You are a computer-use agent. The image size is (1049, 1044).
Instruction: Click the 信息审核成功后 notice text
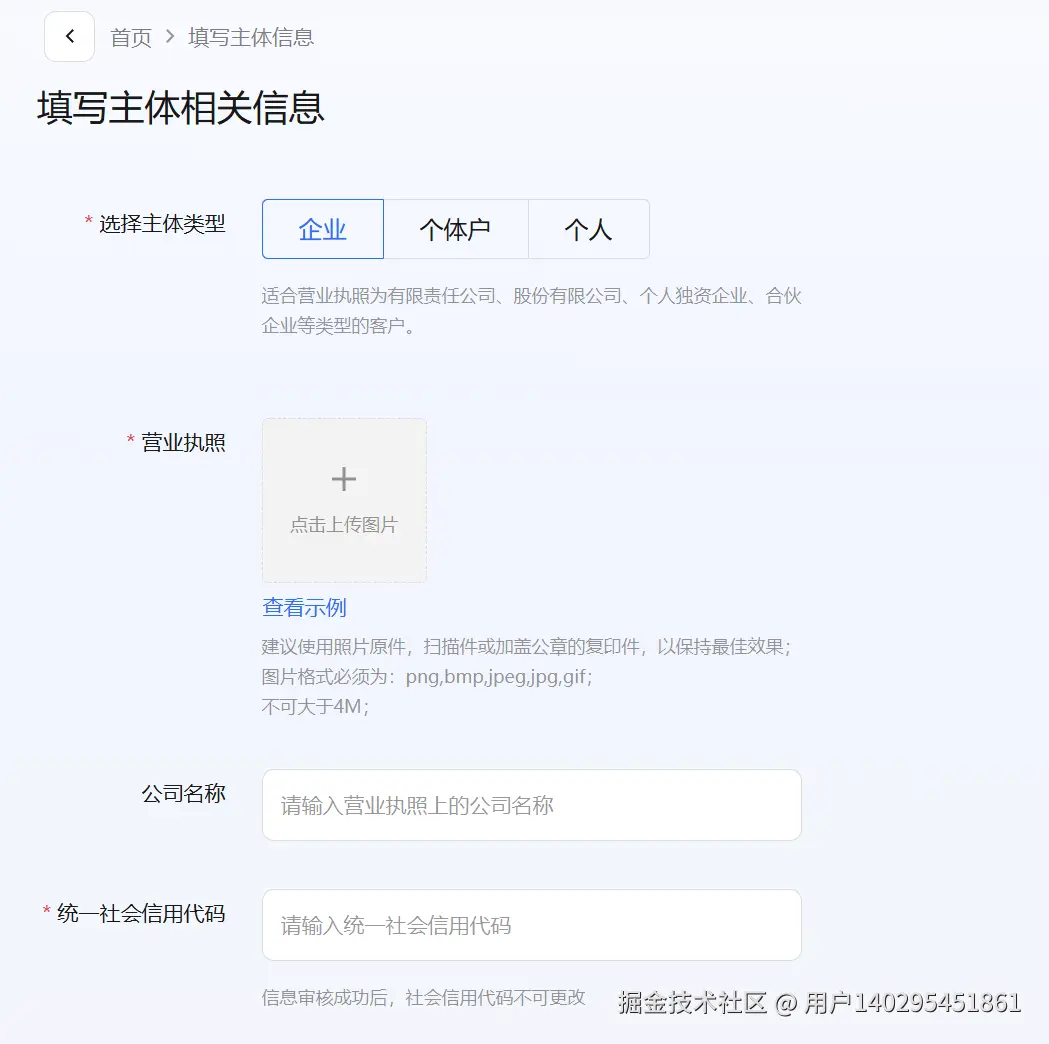420,999
